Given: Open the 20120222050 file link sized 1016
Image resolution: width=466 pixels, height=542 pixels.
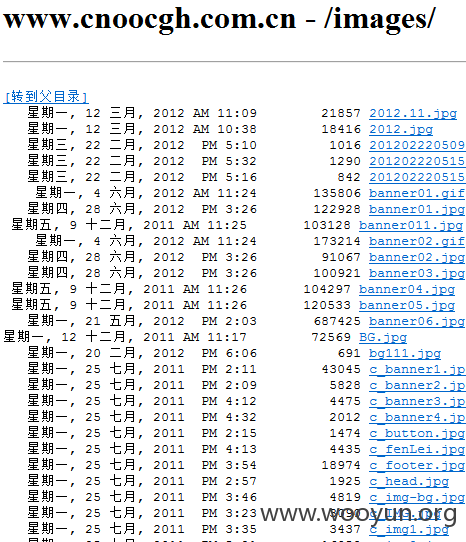Looking at the screenshot, I should (x=417, y=145).
